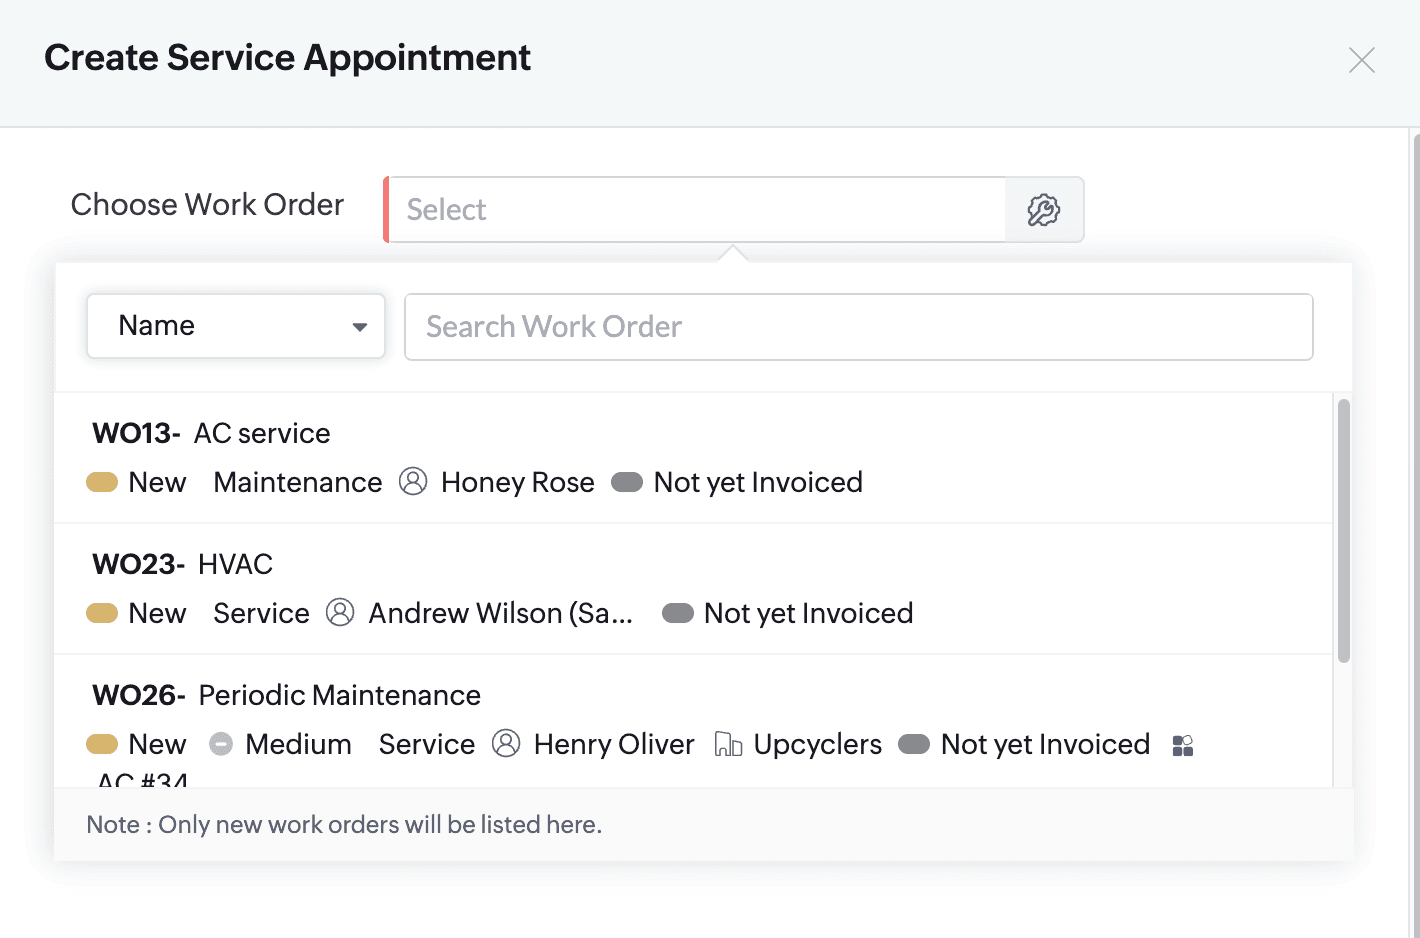This screenshot has width=1420, height=938.
Task: Click the dropdown arrow beside Name
Action: [360, 327]
